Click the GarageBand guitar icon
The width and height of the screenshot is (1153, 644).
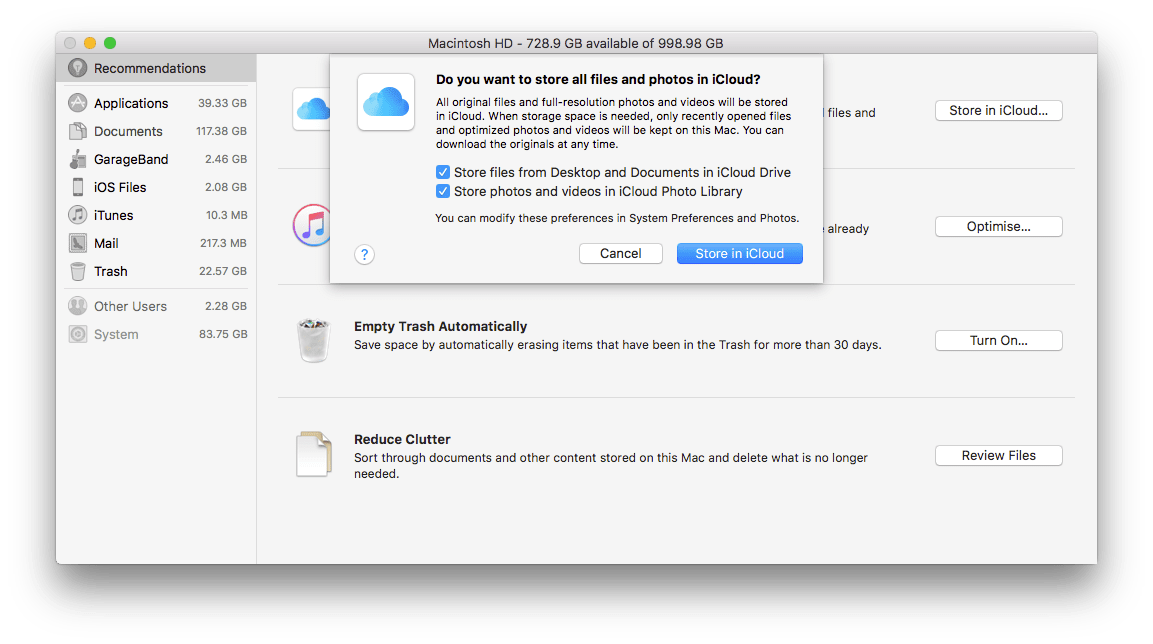pos(77,159)
